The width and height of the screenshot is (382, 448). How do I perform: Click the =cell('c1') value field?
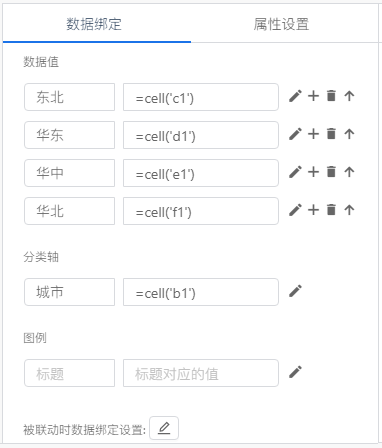click(201, 97)
